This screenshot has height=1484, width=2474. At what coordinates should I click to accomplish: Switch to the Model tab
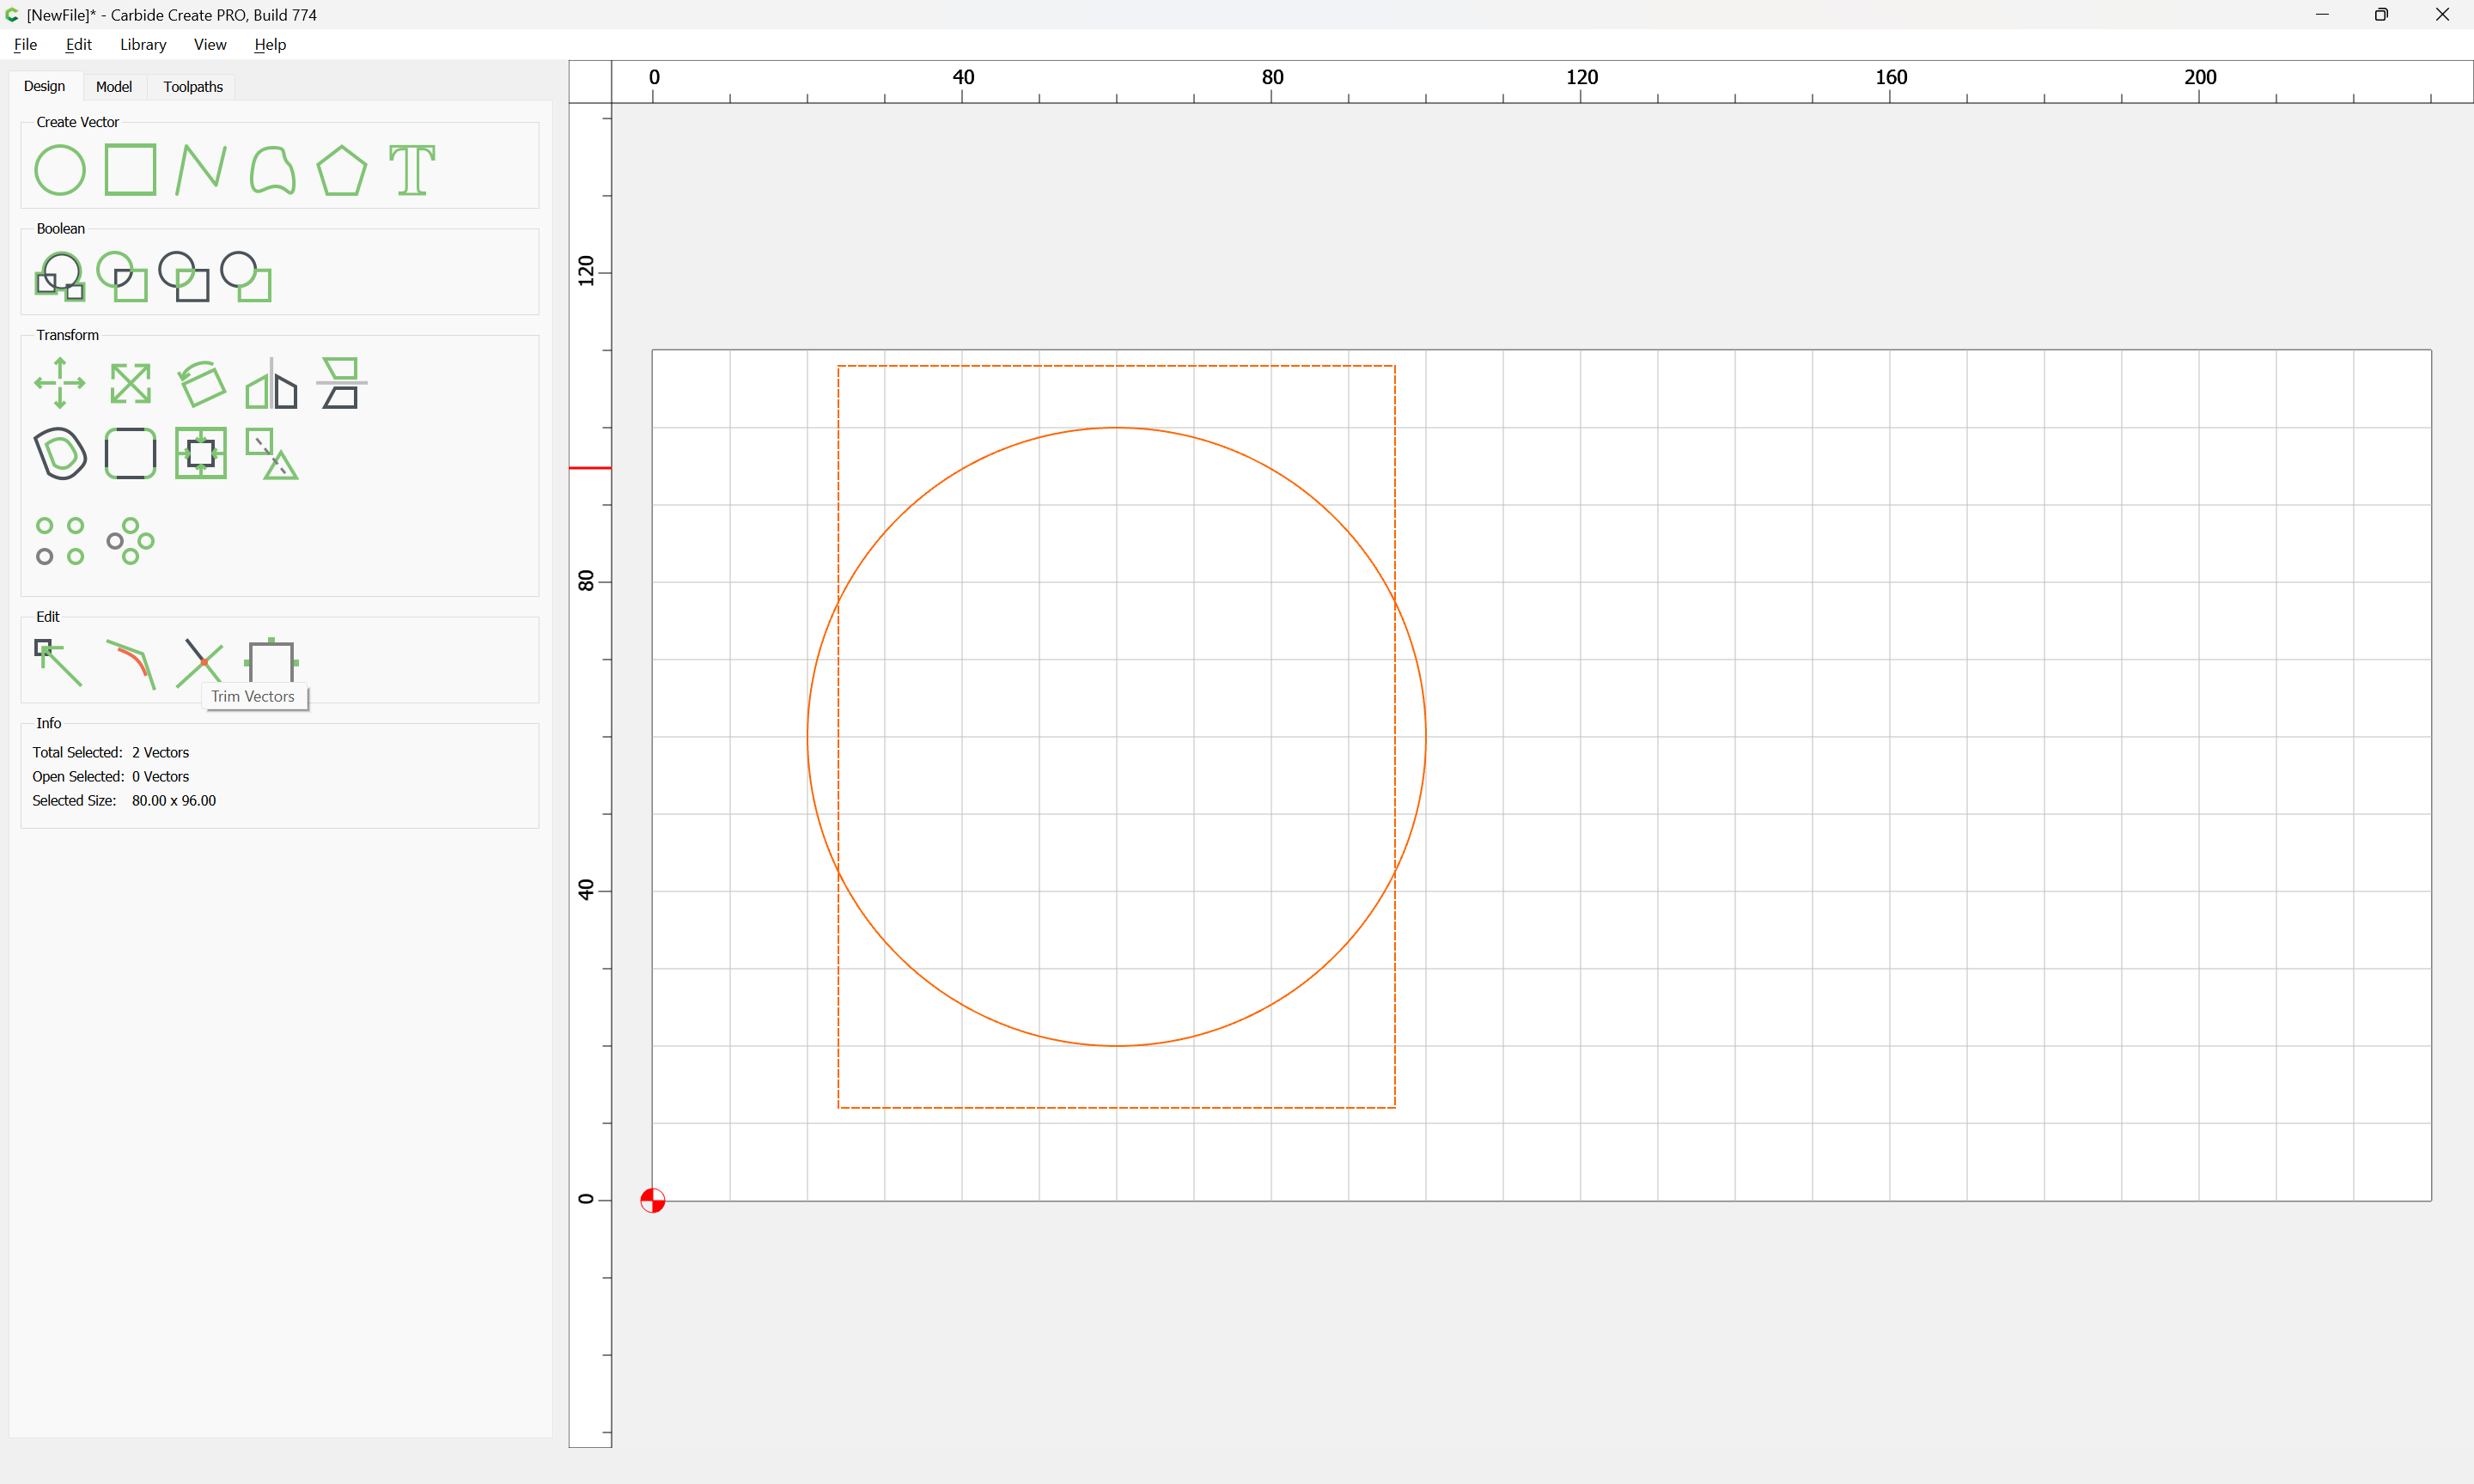pos(114,87)
